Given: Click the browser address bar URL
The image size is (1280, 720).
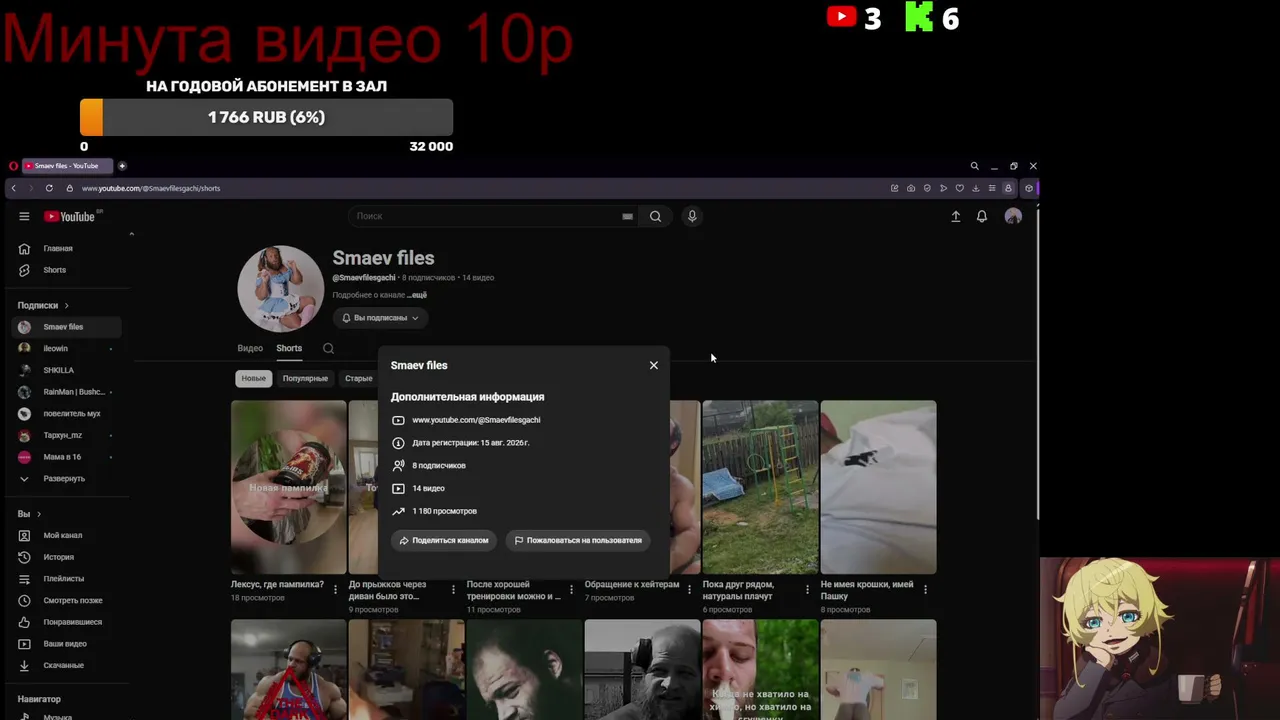Looking at the screenshot, I should pos(151,188).
